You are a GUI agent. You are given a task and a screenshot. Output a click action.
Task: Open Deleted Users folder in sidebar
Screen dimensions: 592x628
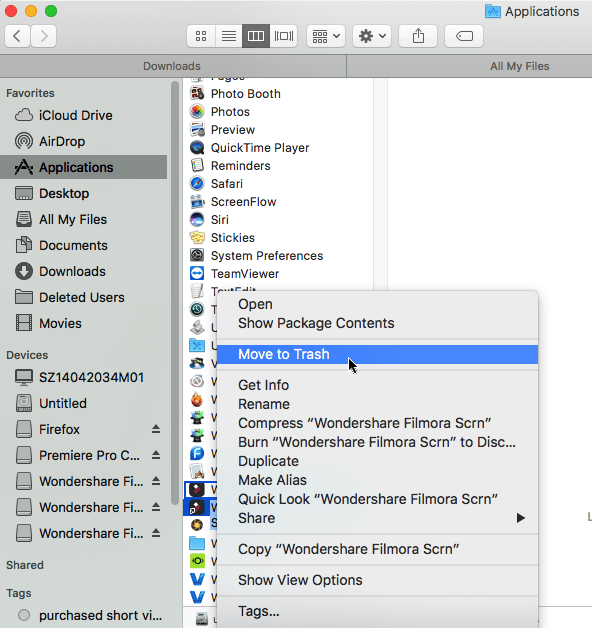pyautogui.click(x=83, y=298)
